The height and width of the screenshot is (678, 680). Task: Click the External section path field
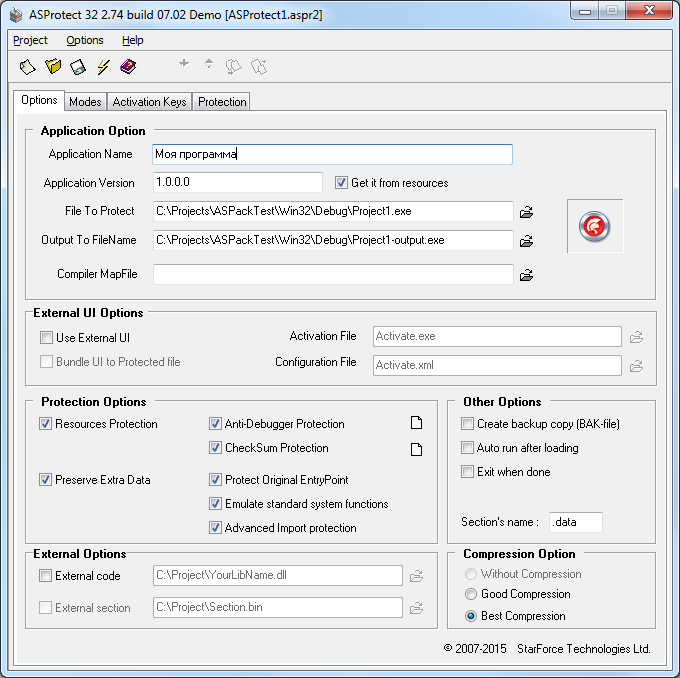click(278, 607)
